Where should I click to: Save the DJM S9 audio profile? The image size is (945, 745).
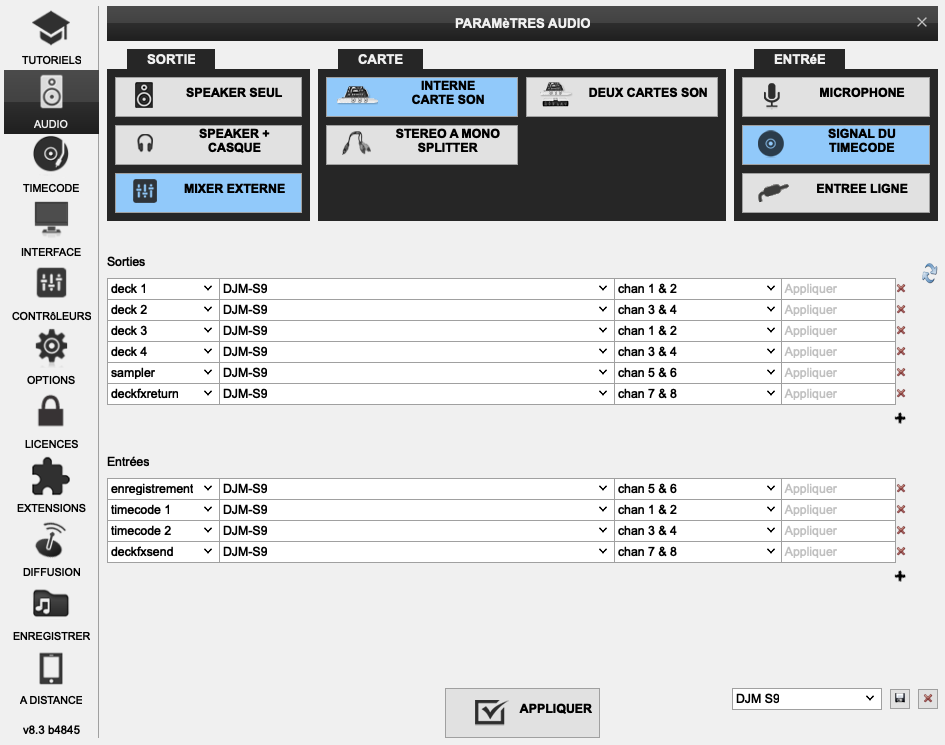click(900, 699)
